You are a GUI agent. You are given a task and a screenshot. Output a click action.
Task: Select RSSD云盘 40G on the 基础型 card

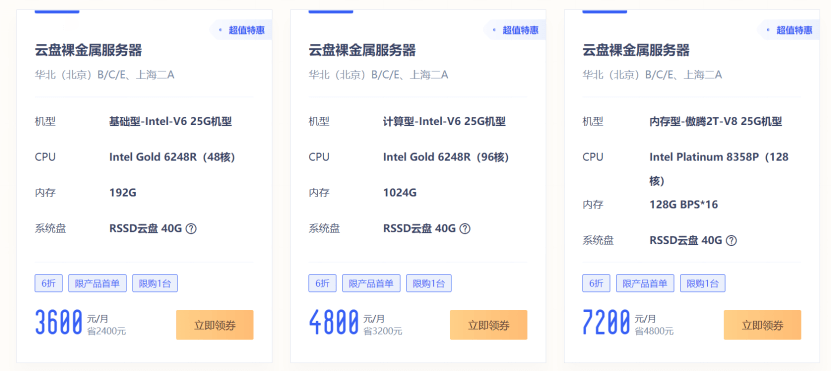point(146,229)
